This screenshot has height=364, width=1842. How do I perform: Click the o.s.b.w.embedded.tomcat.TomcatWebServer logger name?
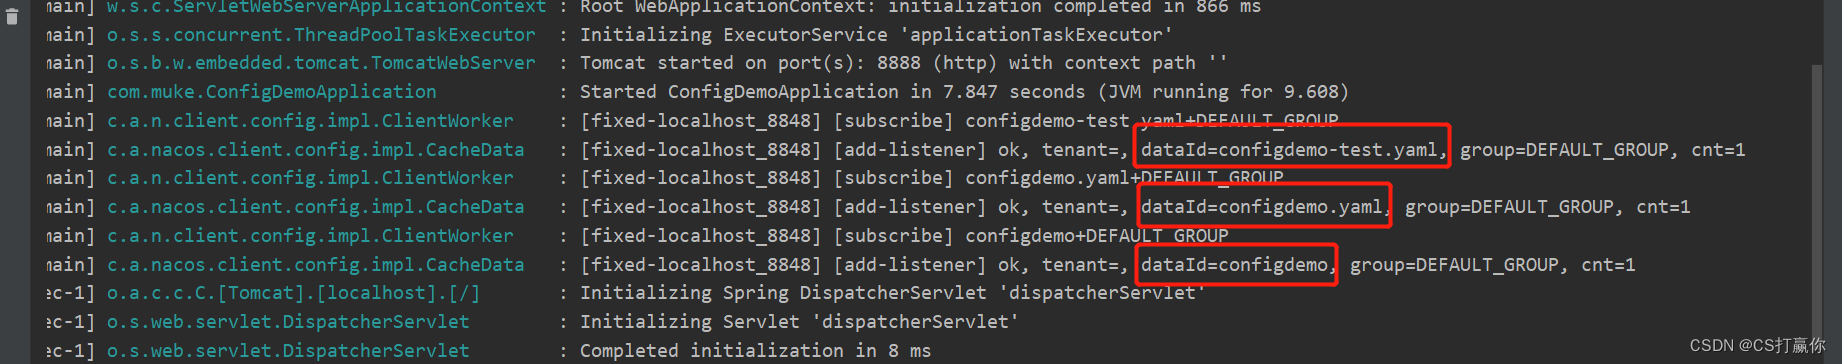point(321,62)
